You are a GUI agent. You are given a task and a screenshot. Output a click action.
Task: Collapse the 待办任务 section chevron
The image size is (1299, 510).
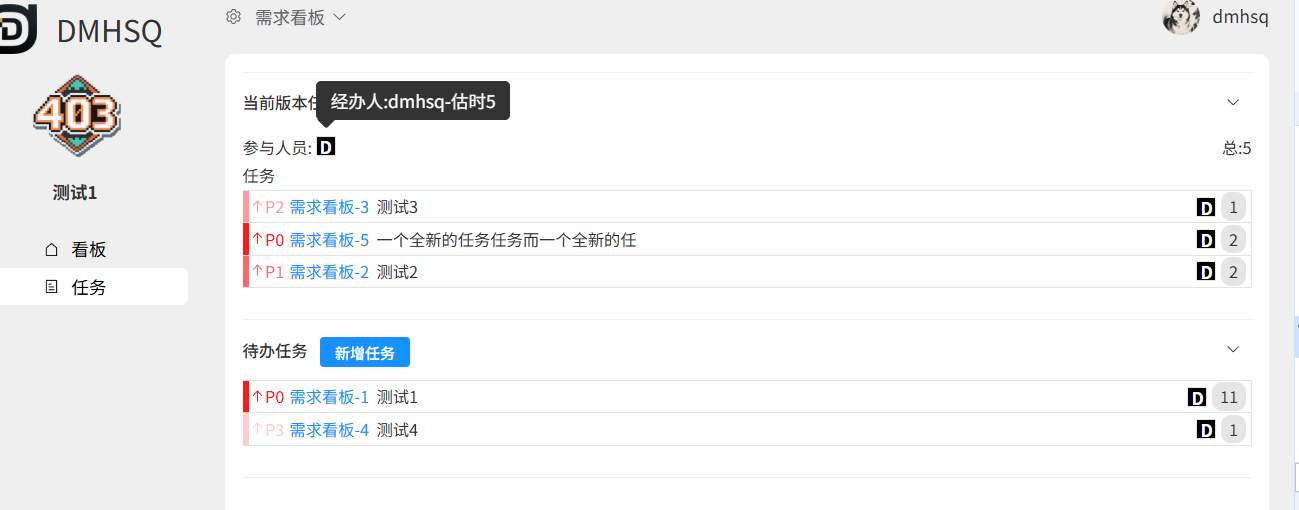tap(1233, 349)
